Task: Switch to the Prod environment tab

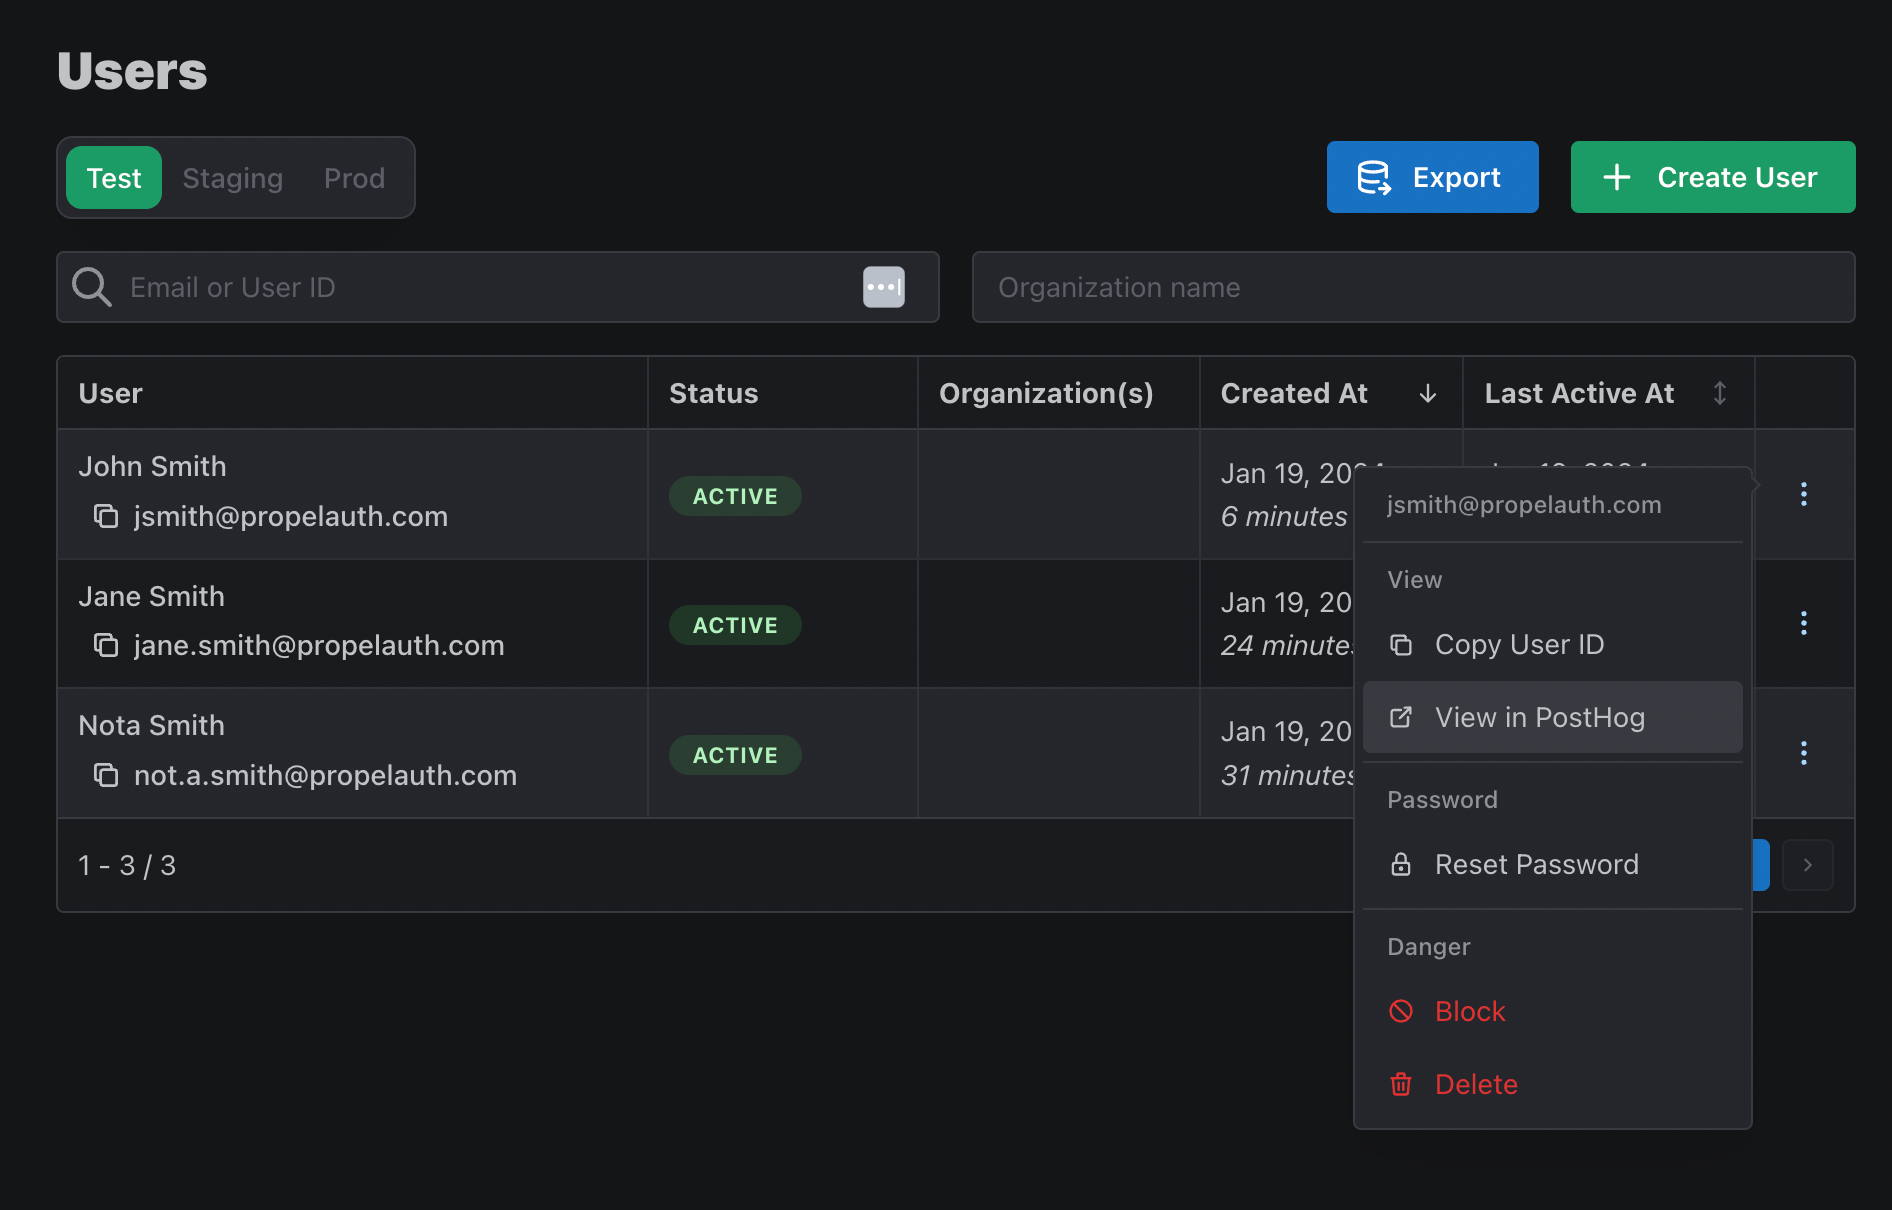Action: (354, 178)
